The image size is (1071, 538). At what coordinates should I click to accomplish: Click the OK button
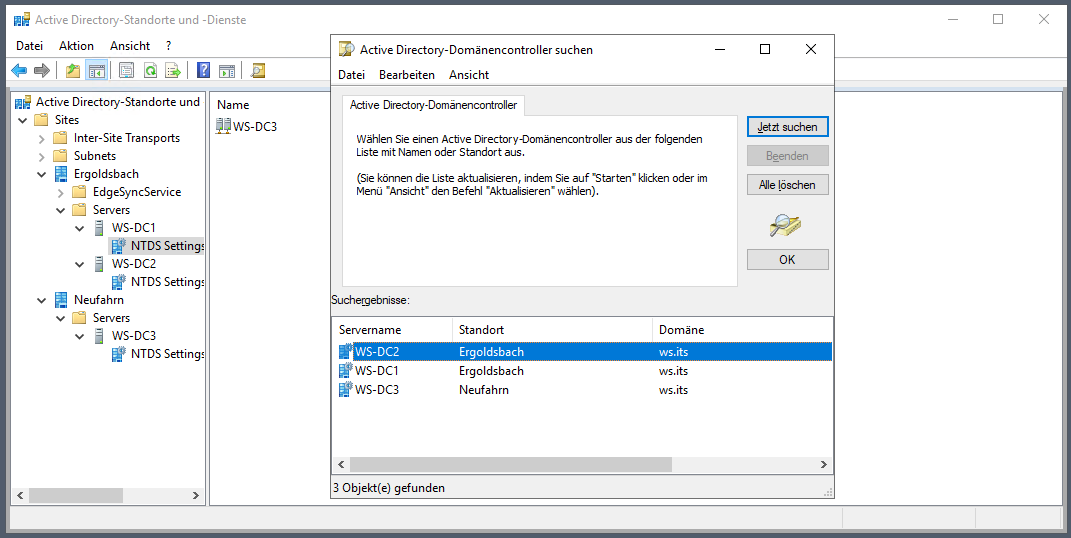click(788, 259)
